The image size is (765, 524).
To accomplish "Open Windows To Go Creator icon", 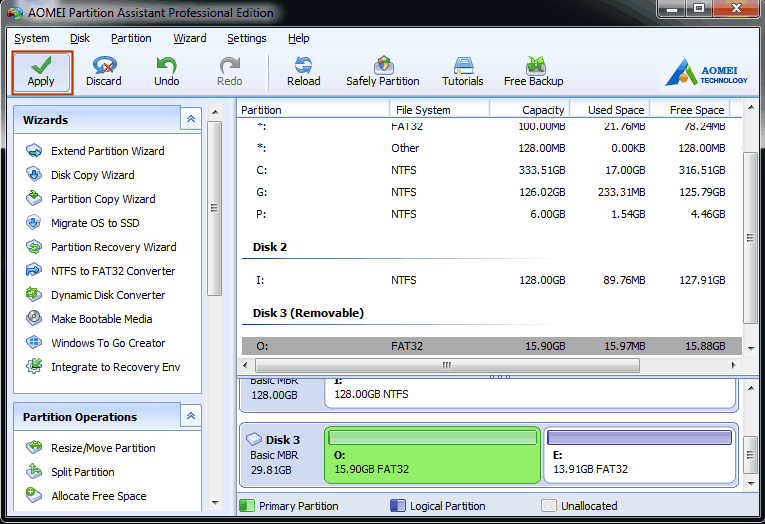I will [x=34, y=343].
